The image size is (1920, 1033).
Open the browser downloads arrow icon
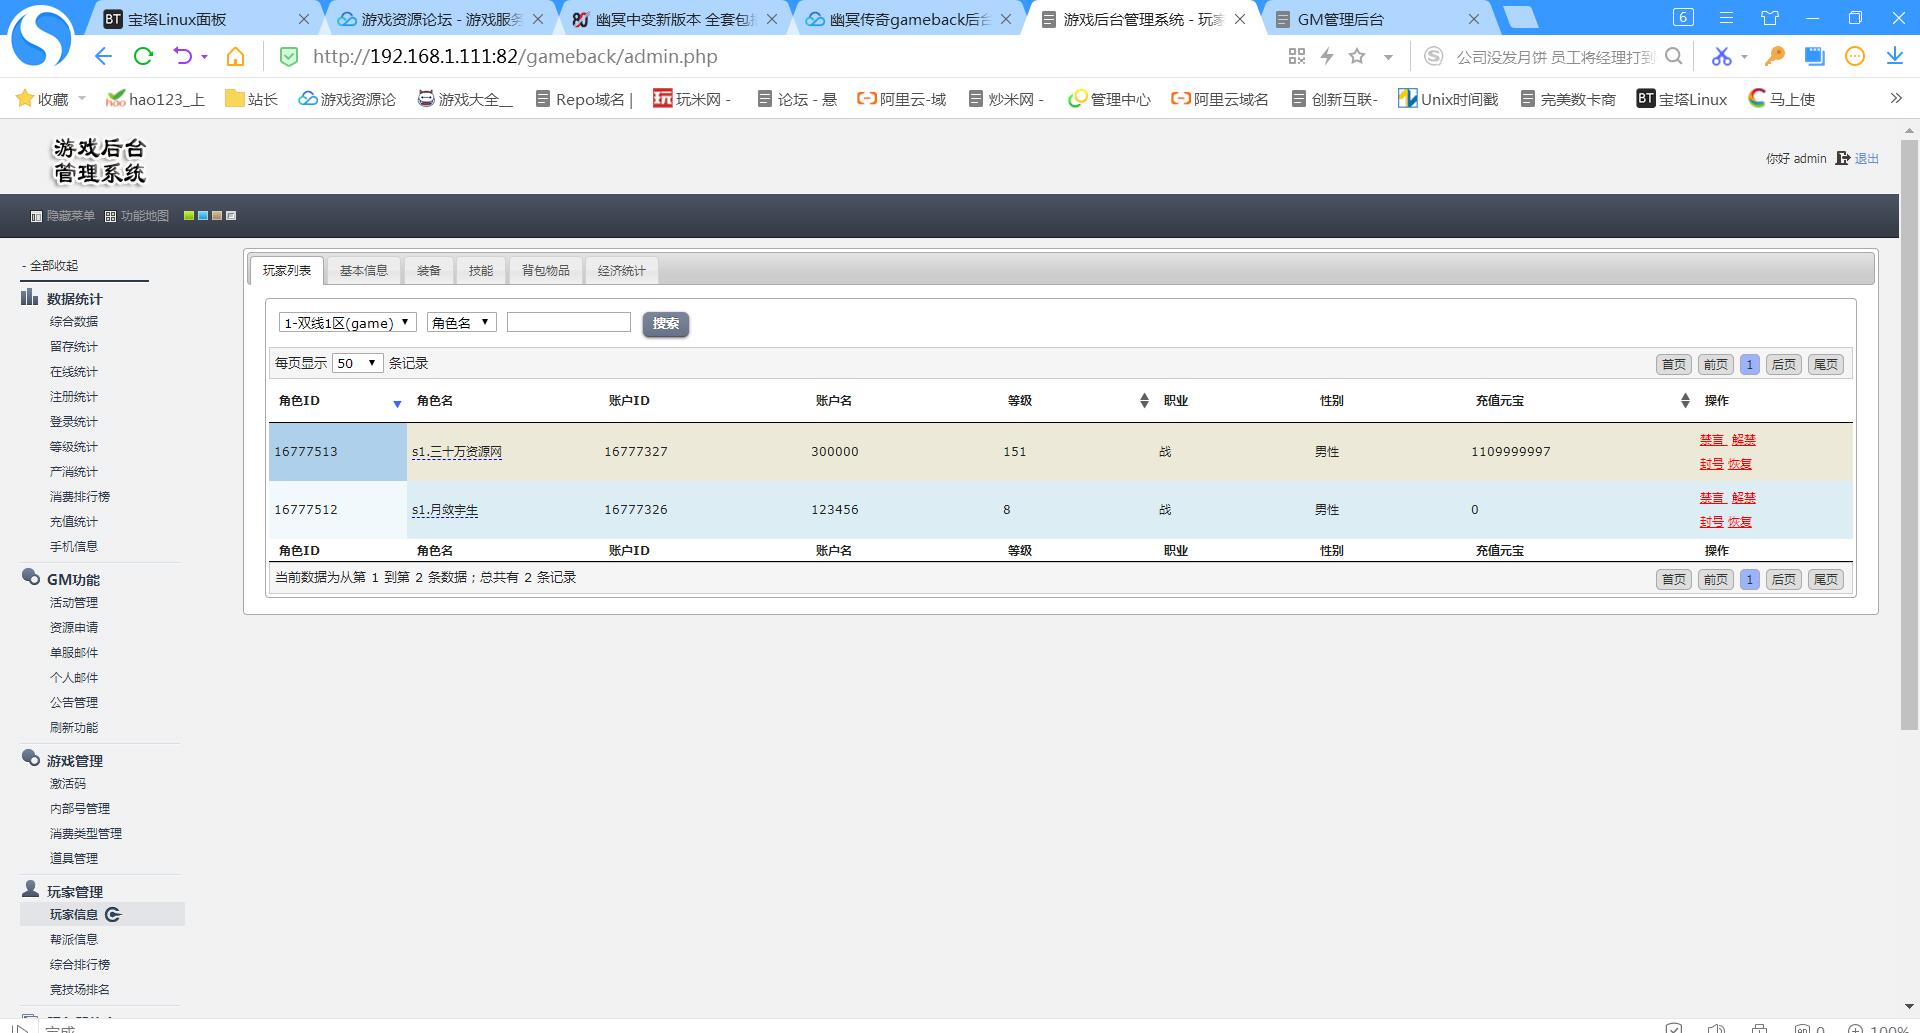[1894, 57]
